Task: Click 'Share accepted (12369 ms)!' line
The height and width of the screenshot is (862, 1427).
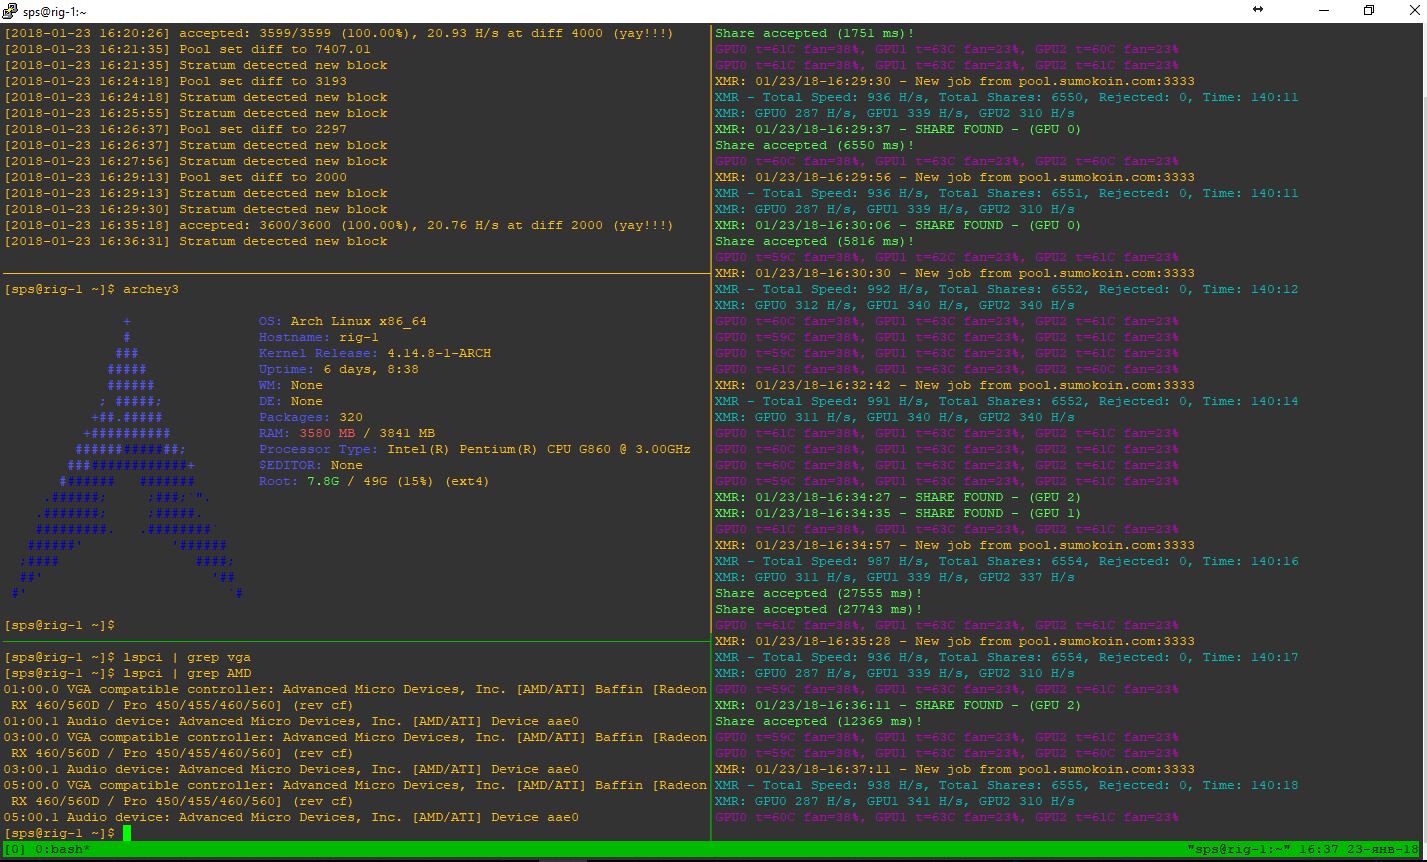Action: (x=819, y=721)
